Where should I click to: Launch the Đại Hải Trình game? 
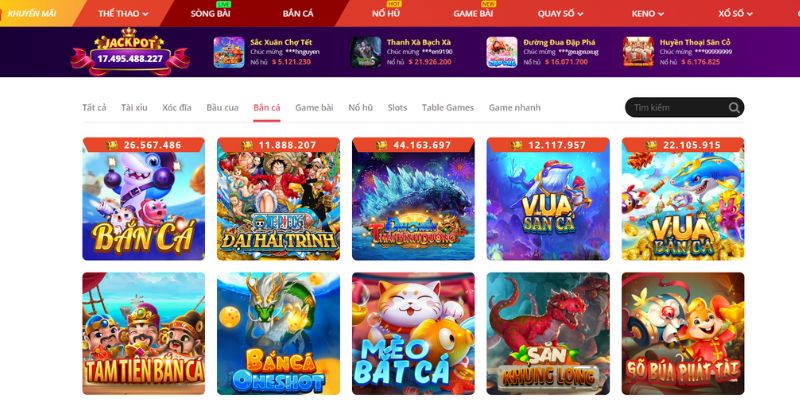279,199
